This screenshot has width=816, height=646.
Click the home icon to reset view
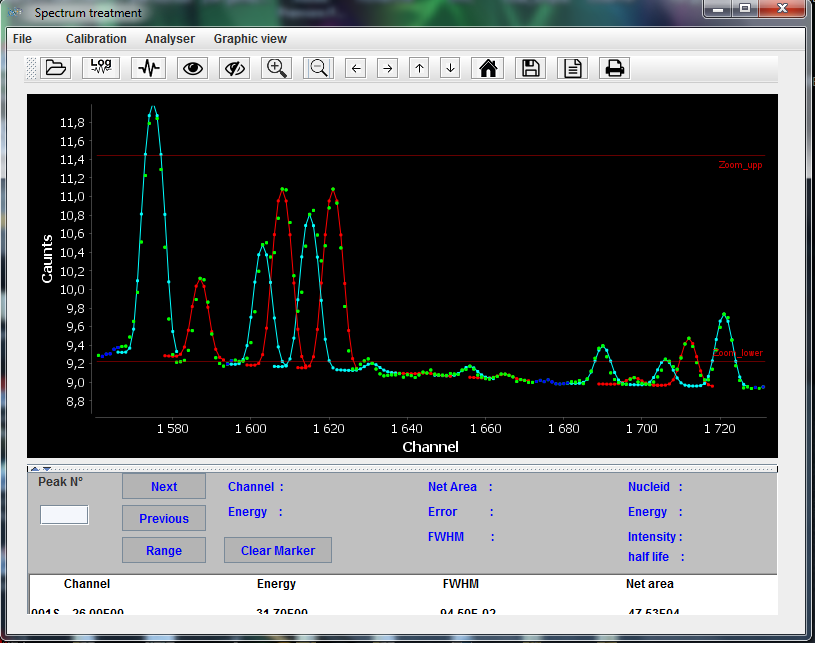click(x=487, y=67)
